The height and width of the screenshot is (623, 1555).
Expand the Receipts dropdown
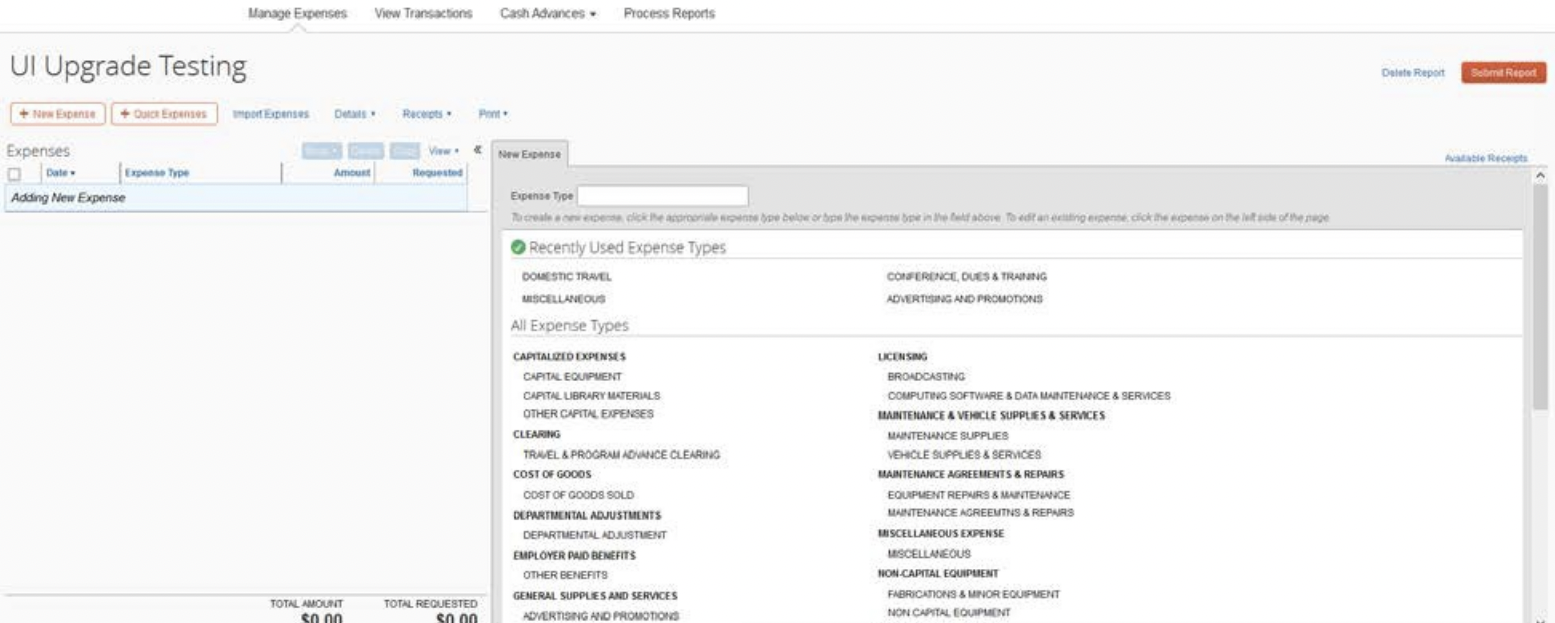[427, 114]
